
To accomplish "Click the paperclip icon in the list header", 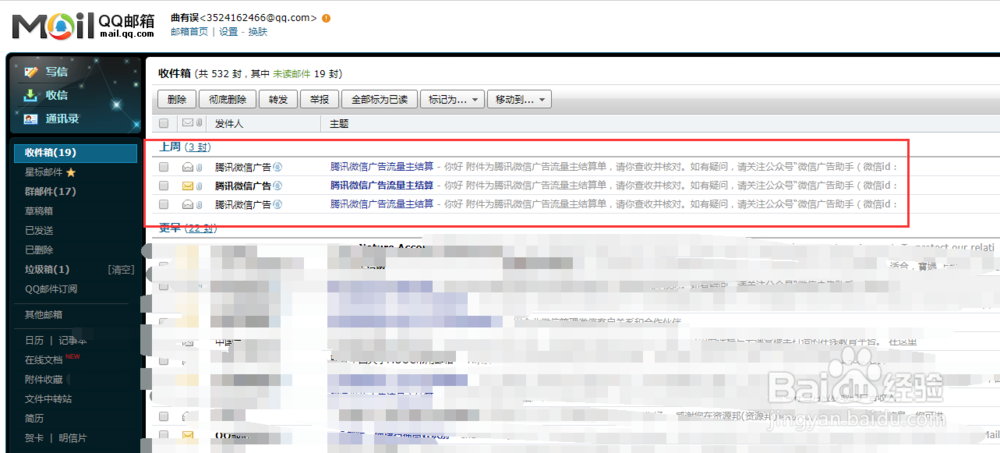I will 199,123.
